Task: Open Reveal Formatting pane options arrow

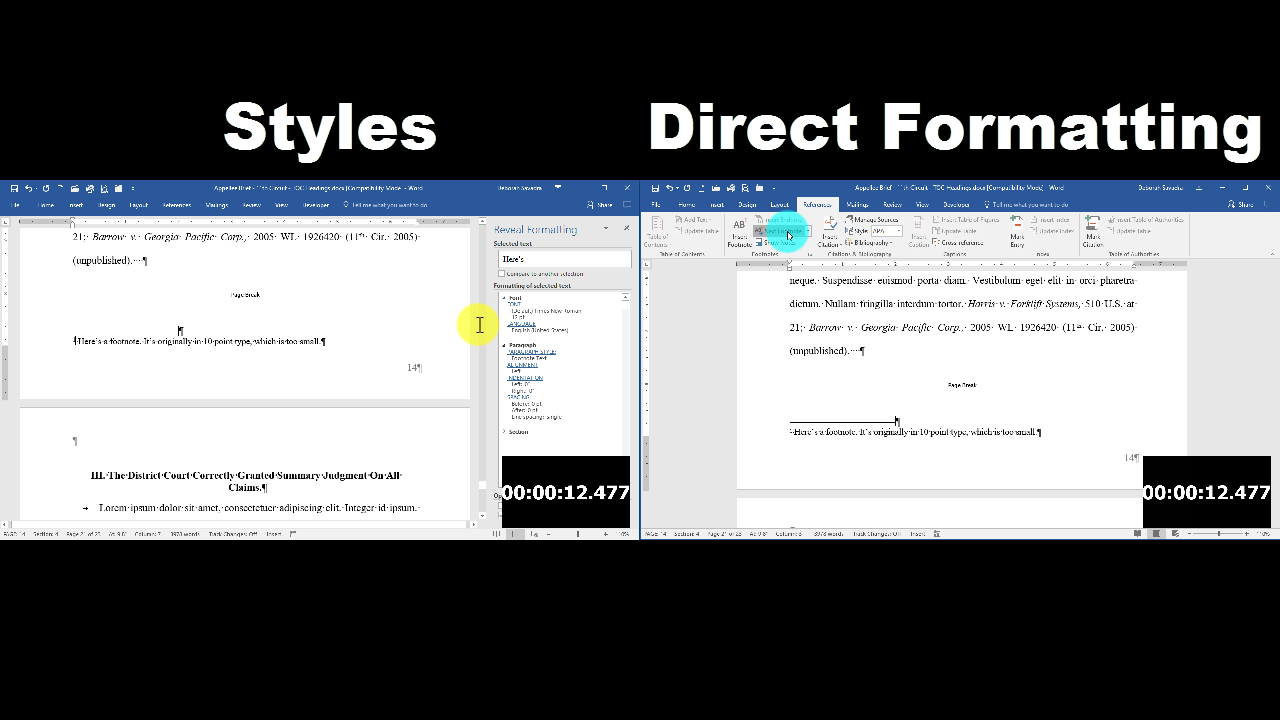Action: click(x=605, y=228)
